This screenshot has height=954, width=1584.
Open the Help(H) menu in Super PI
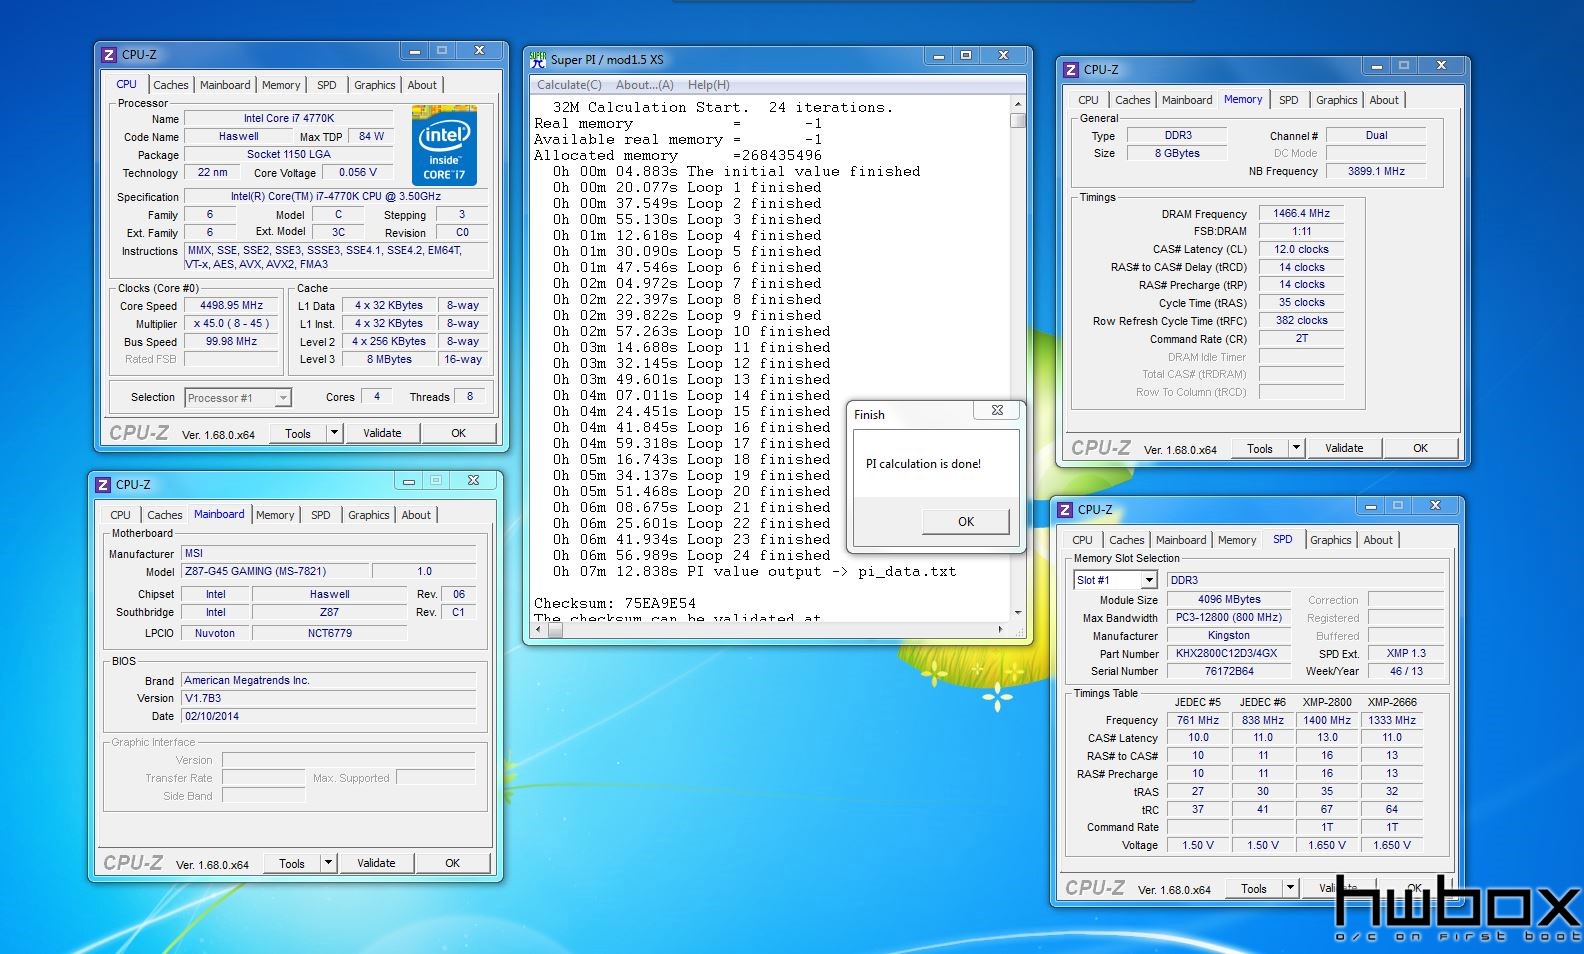click(708, 85)
